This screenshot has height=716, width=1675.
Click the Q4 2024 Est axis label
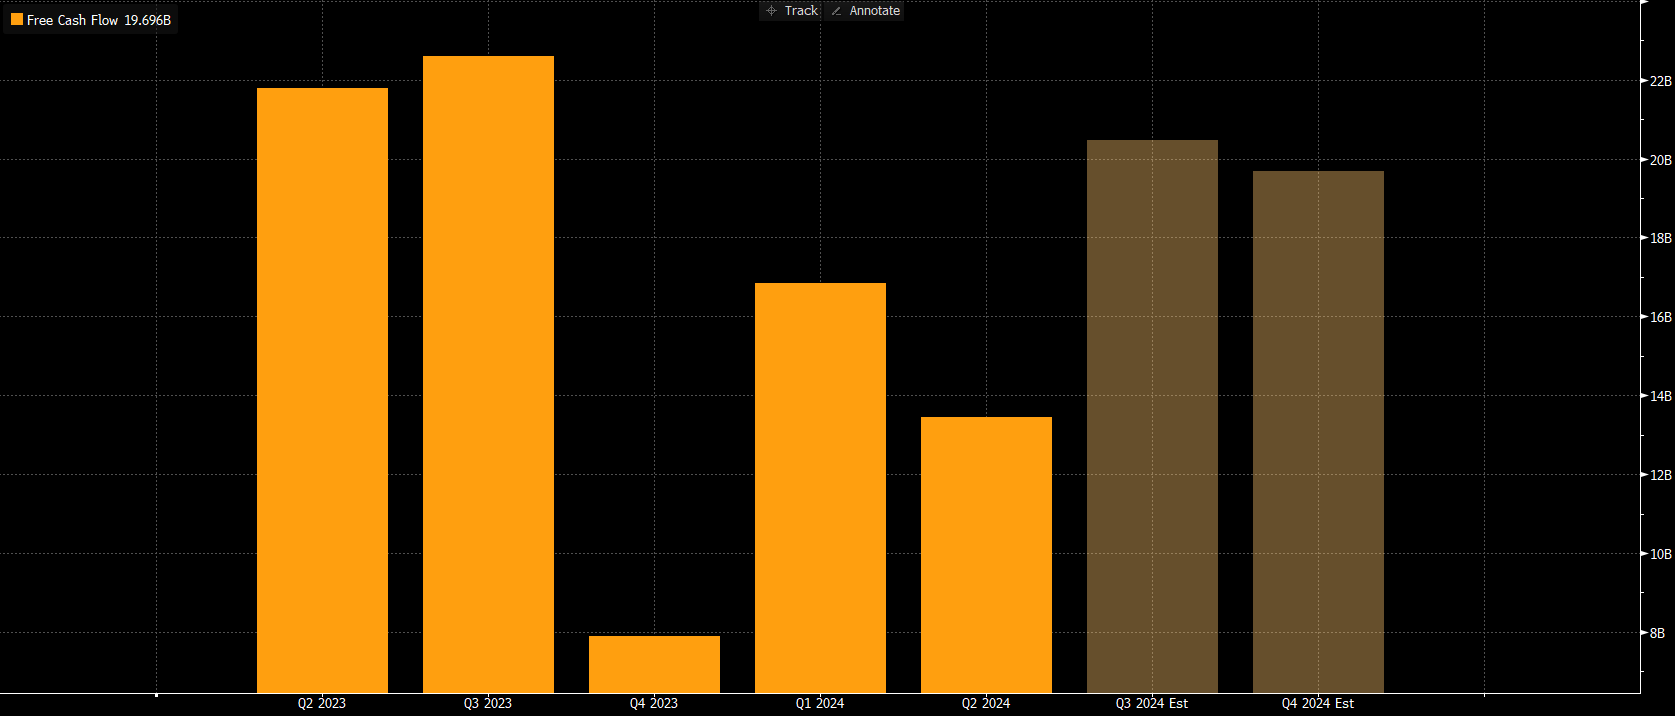tap(1318, 704)
